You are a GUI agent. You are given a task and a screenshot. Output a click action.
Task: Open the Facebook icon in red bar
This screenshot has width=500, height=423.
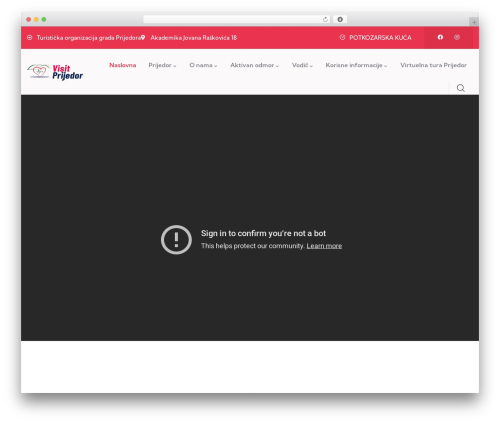click(440, 37)
